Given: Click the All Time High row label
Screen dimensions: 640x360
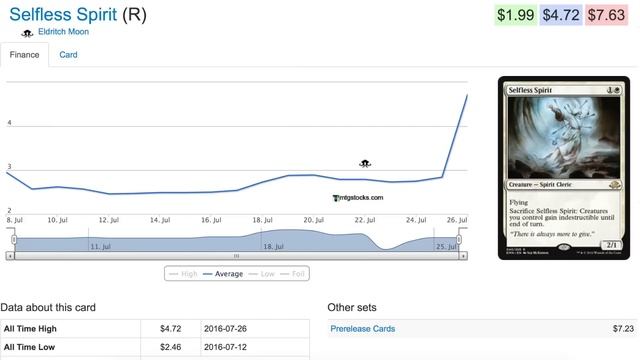Looking at the screenshot, I should click(x=30, y=329).
